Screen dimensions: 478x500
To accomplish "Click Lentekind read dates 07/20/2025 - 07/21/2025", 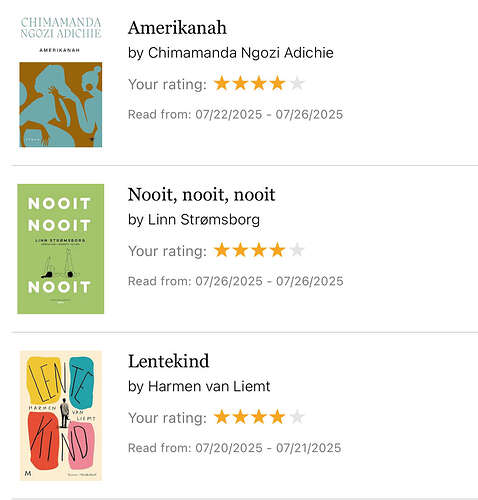I will (268, 448).
